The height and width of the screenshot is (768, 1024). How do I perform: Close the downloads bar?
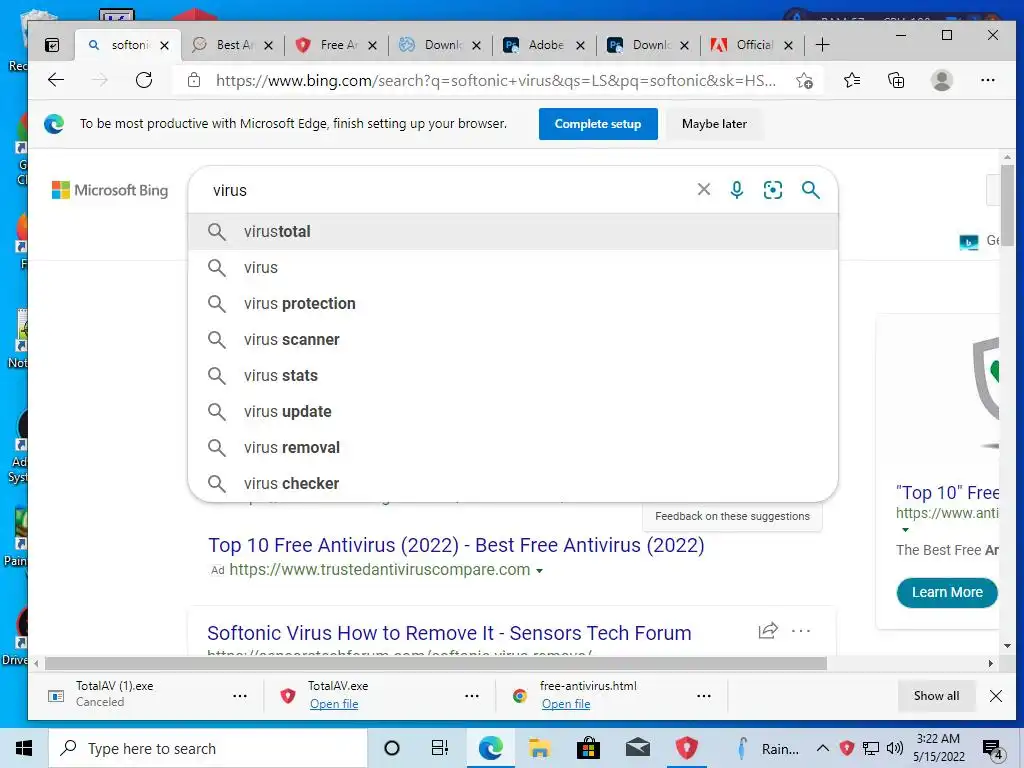pos(995,696)
